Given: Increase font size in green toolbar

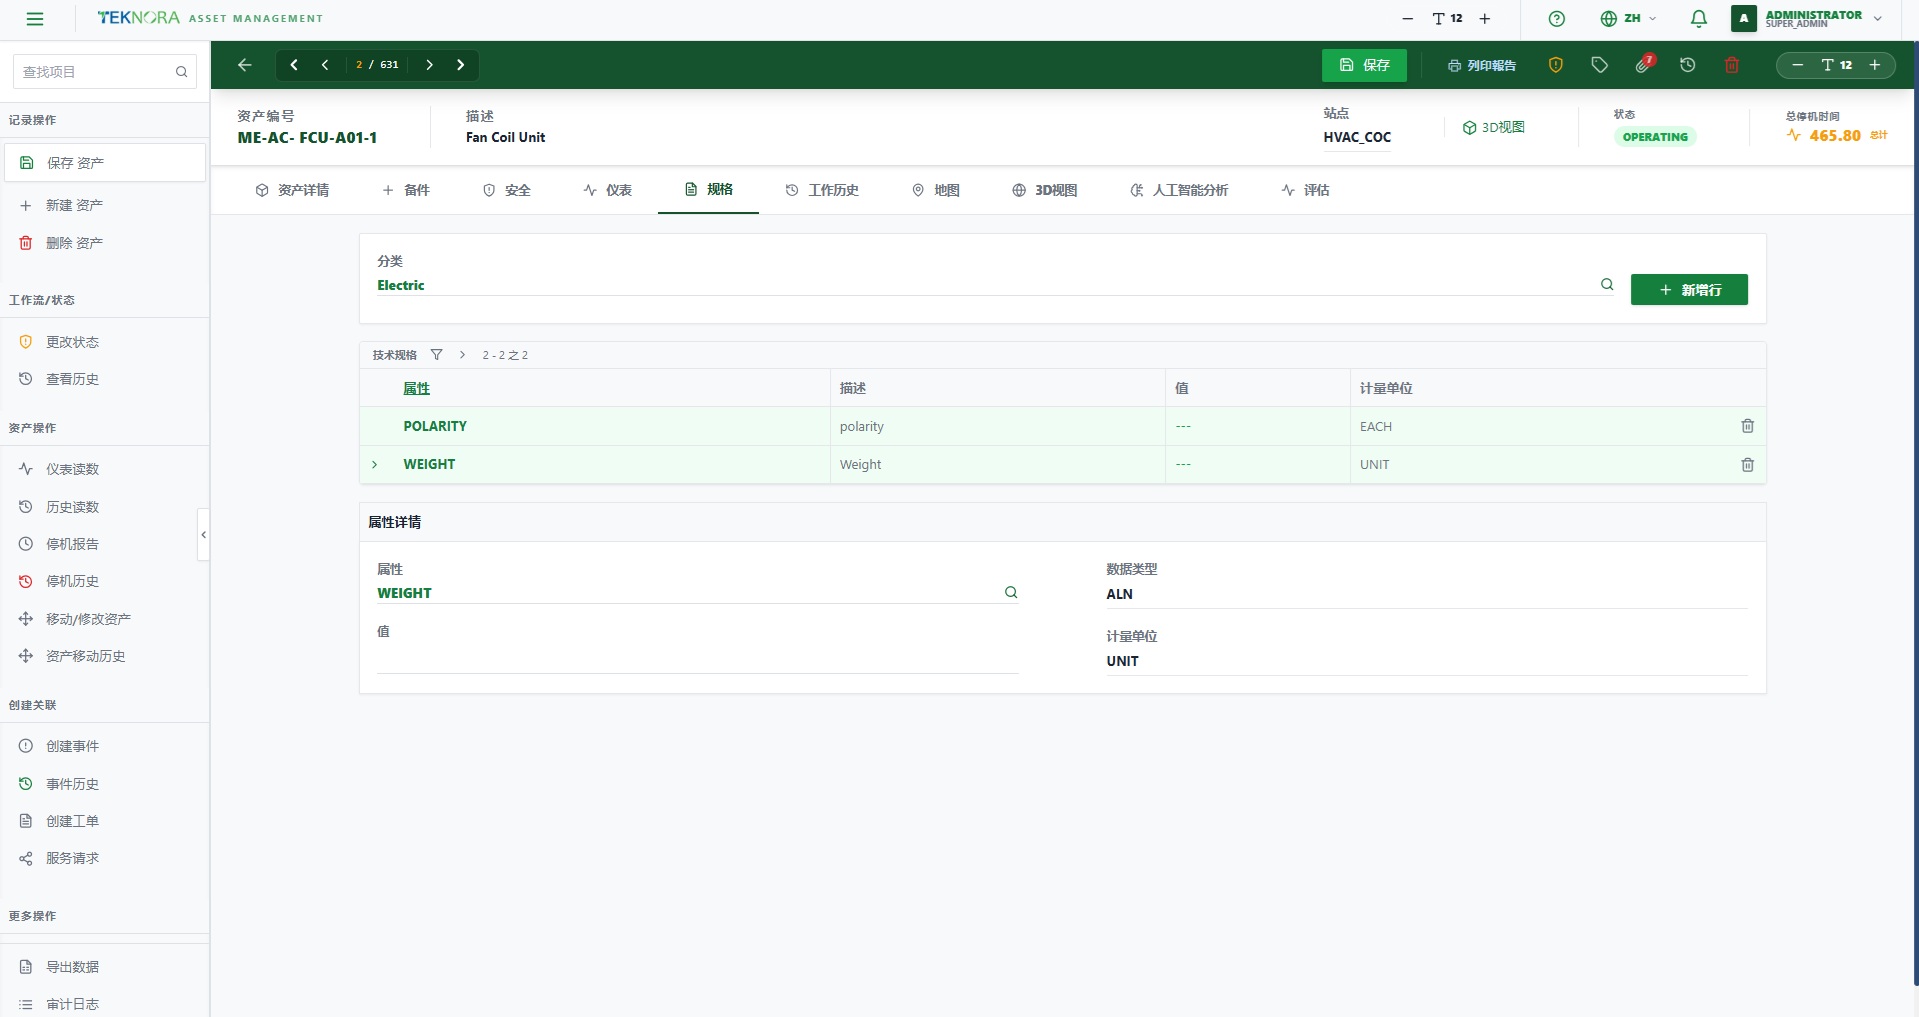Looking at the screenshot, I should [x=1875, y=65].
